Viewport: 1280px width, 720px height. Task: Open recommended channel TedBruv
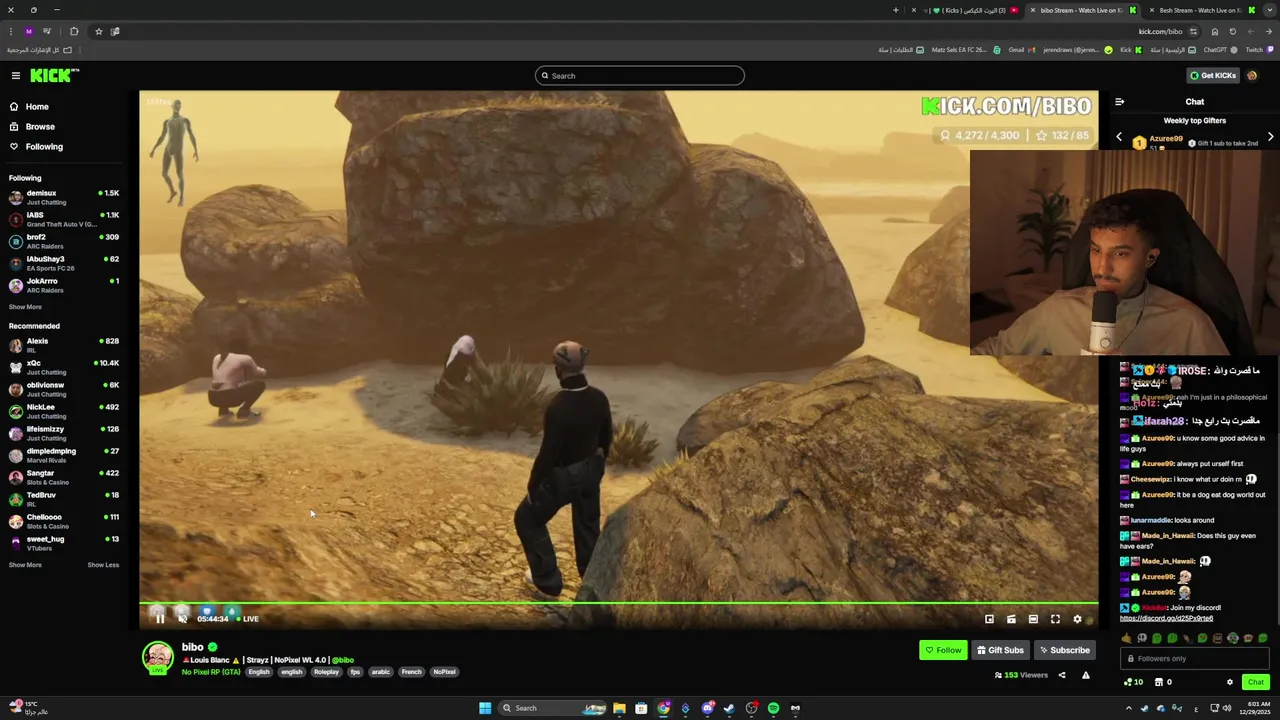[x=64, y=499]
